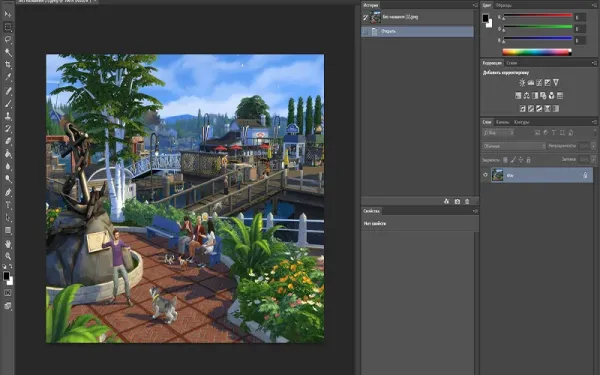
Task: Add a Black & White adjustment
Action: pyautogui.click(x=535, y=96)
